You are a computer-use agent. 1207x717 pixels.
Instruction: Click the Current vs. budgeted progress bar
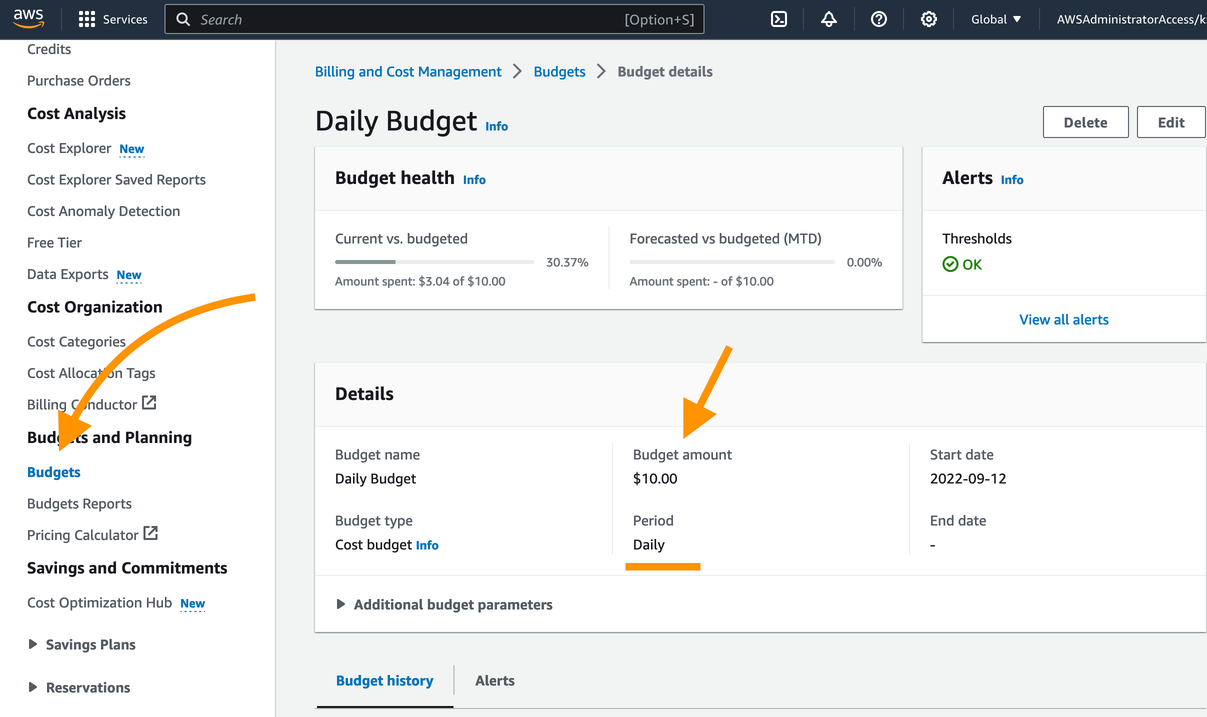coord(435,262)
